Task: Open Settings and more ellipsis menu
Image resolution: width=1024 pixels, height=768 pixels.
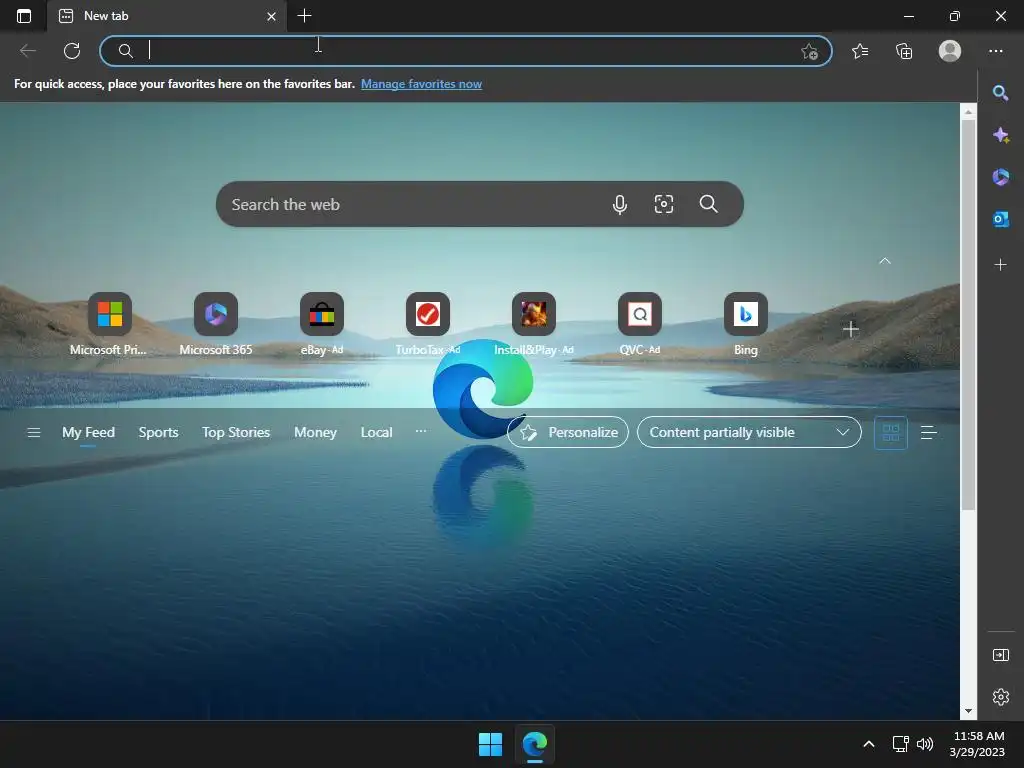Action: coord(995,51)
